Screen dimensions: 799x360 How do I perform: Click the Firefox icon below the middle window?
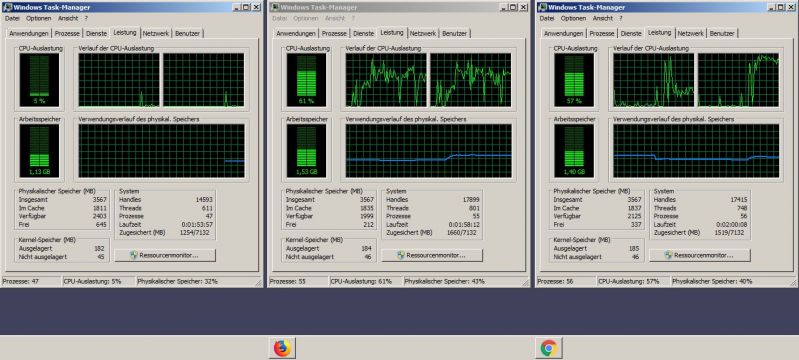tap(282, 348)
